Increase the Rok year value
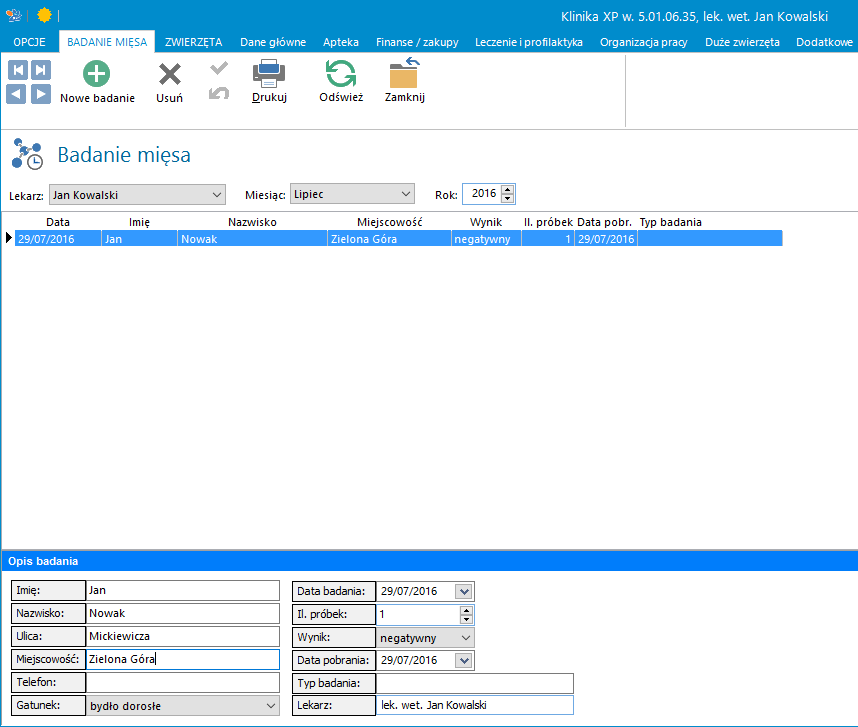This screenshot has height=727, width=858. pyautogui.click(x=508, y=190)
